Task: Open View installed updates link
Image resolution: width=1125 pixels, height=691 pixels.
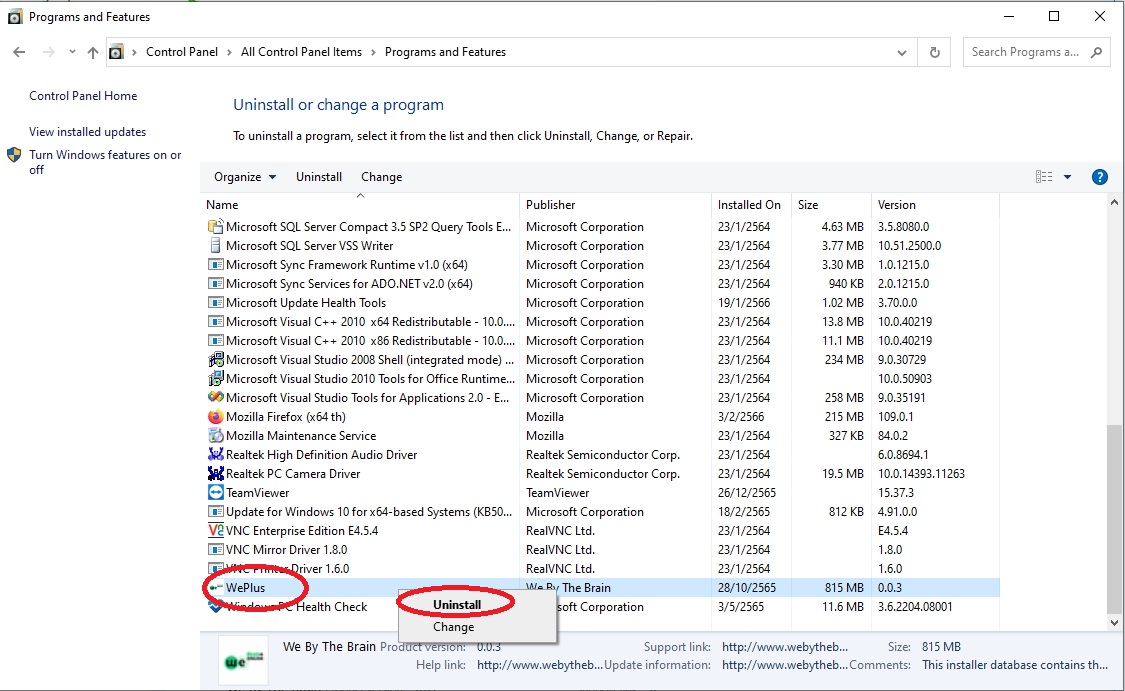Action: (88, 132)
